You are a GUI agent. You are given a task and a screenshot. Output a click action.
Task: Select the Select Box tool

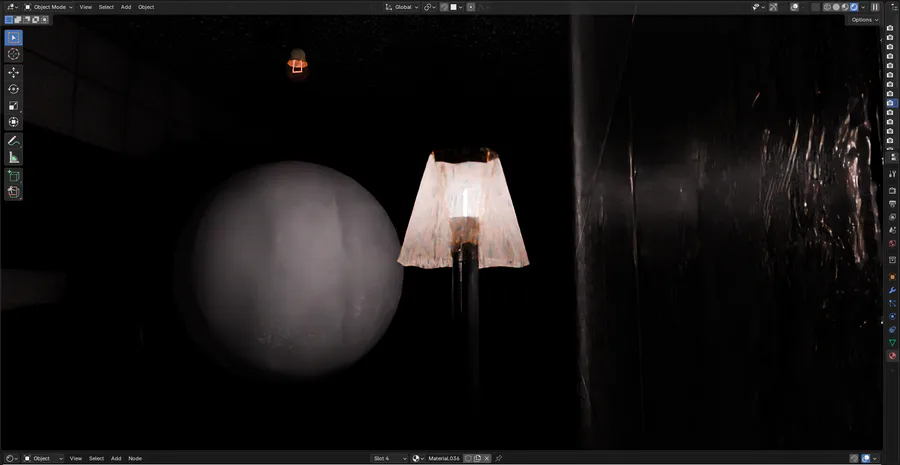pyautogui.click(x=14, y=37)
